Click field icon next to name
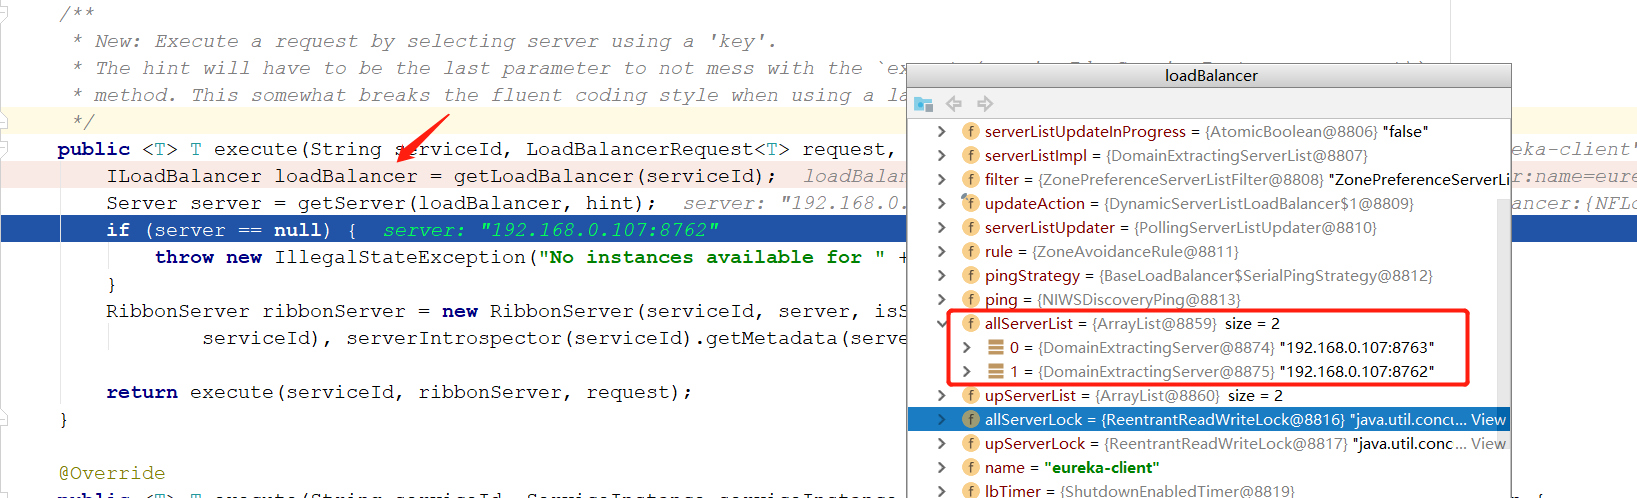 click(x=970, y=467)
